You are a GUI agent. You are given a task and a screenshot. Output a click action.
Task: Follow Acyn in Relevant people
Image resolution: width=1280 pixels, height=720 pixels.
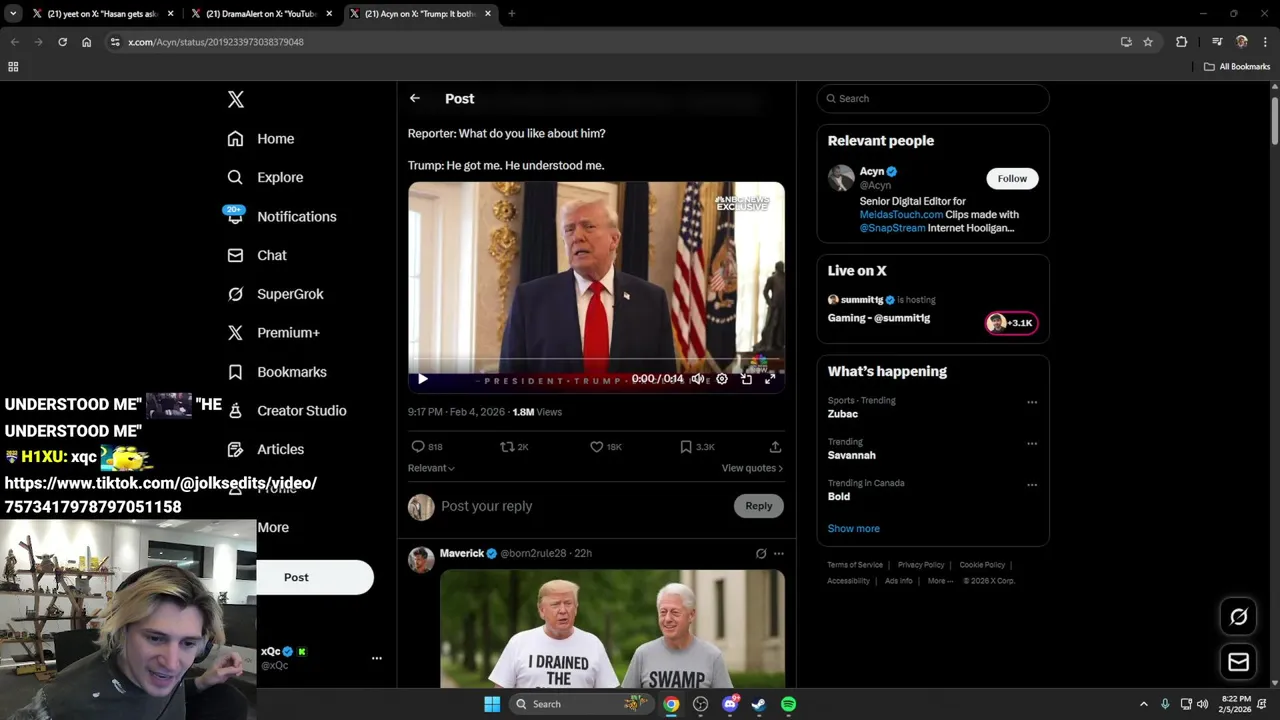[1012, 178]
